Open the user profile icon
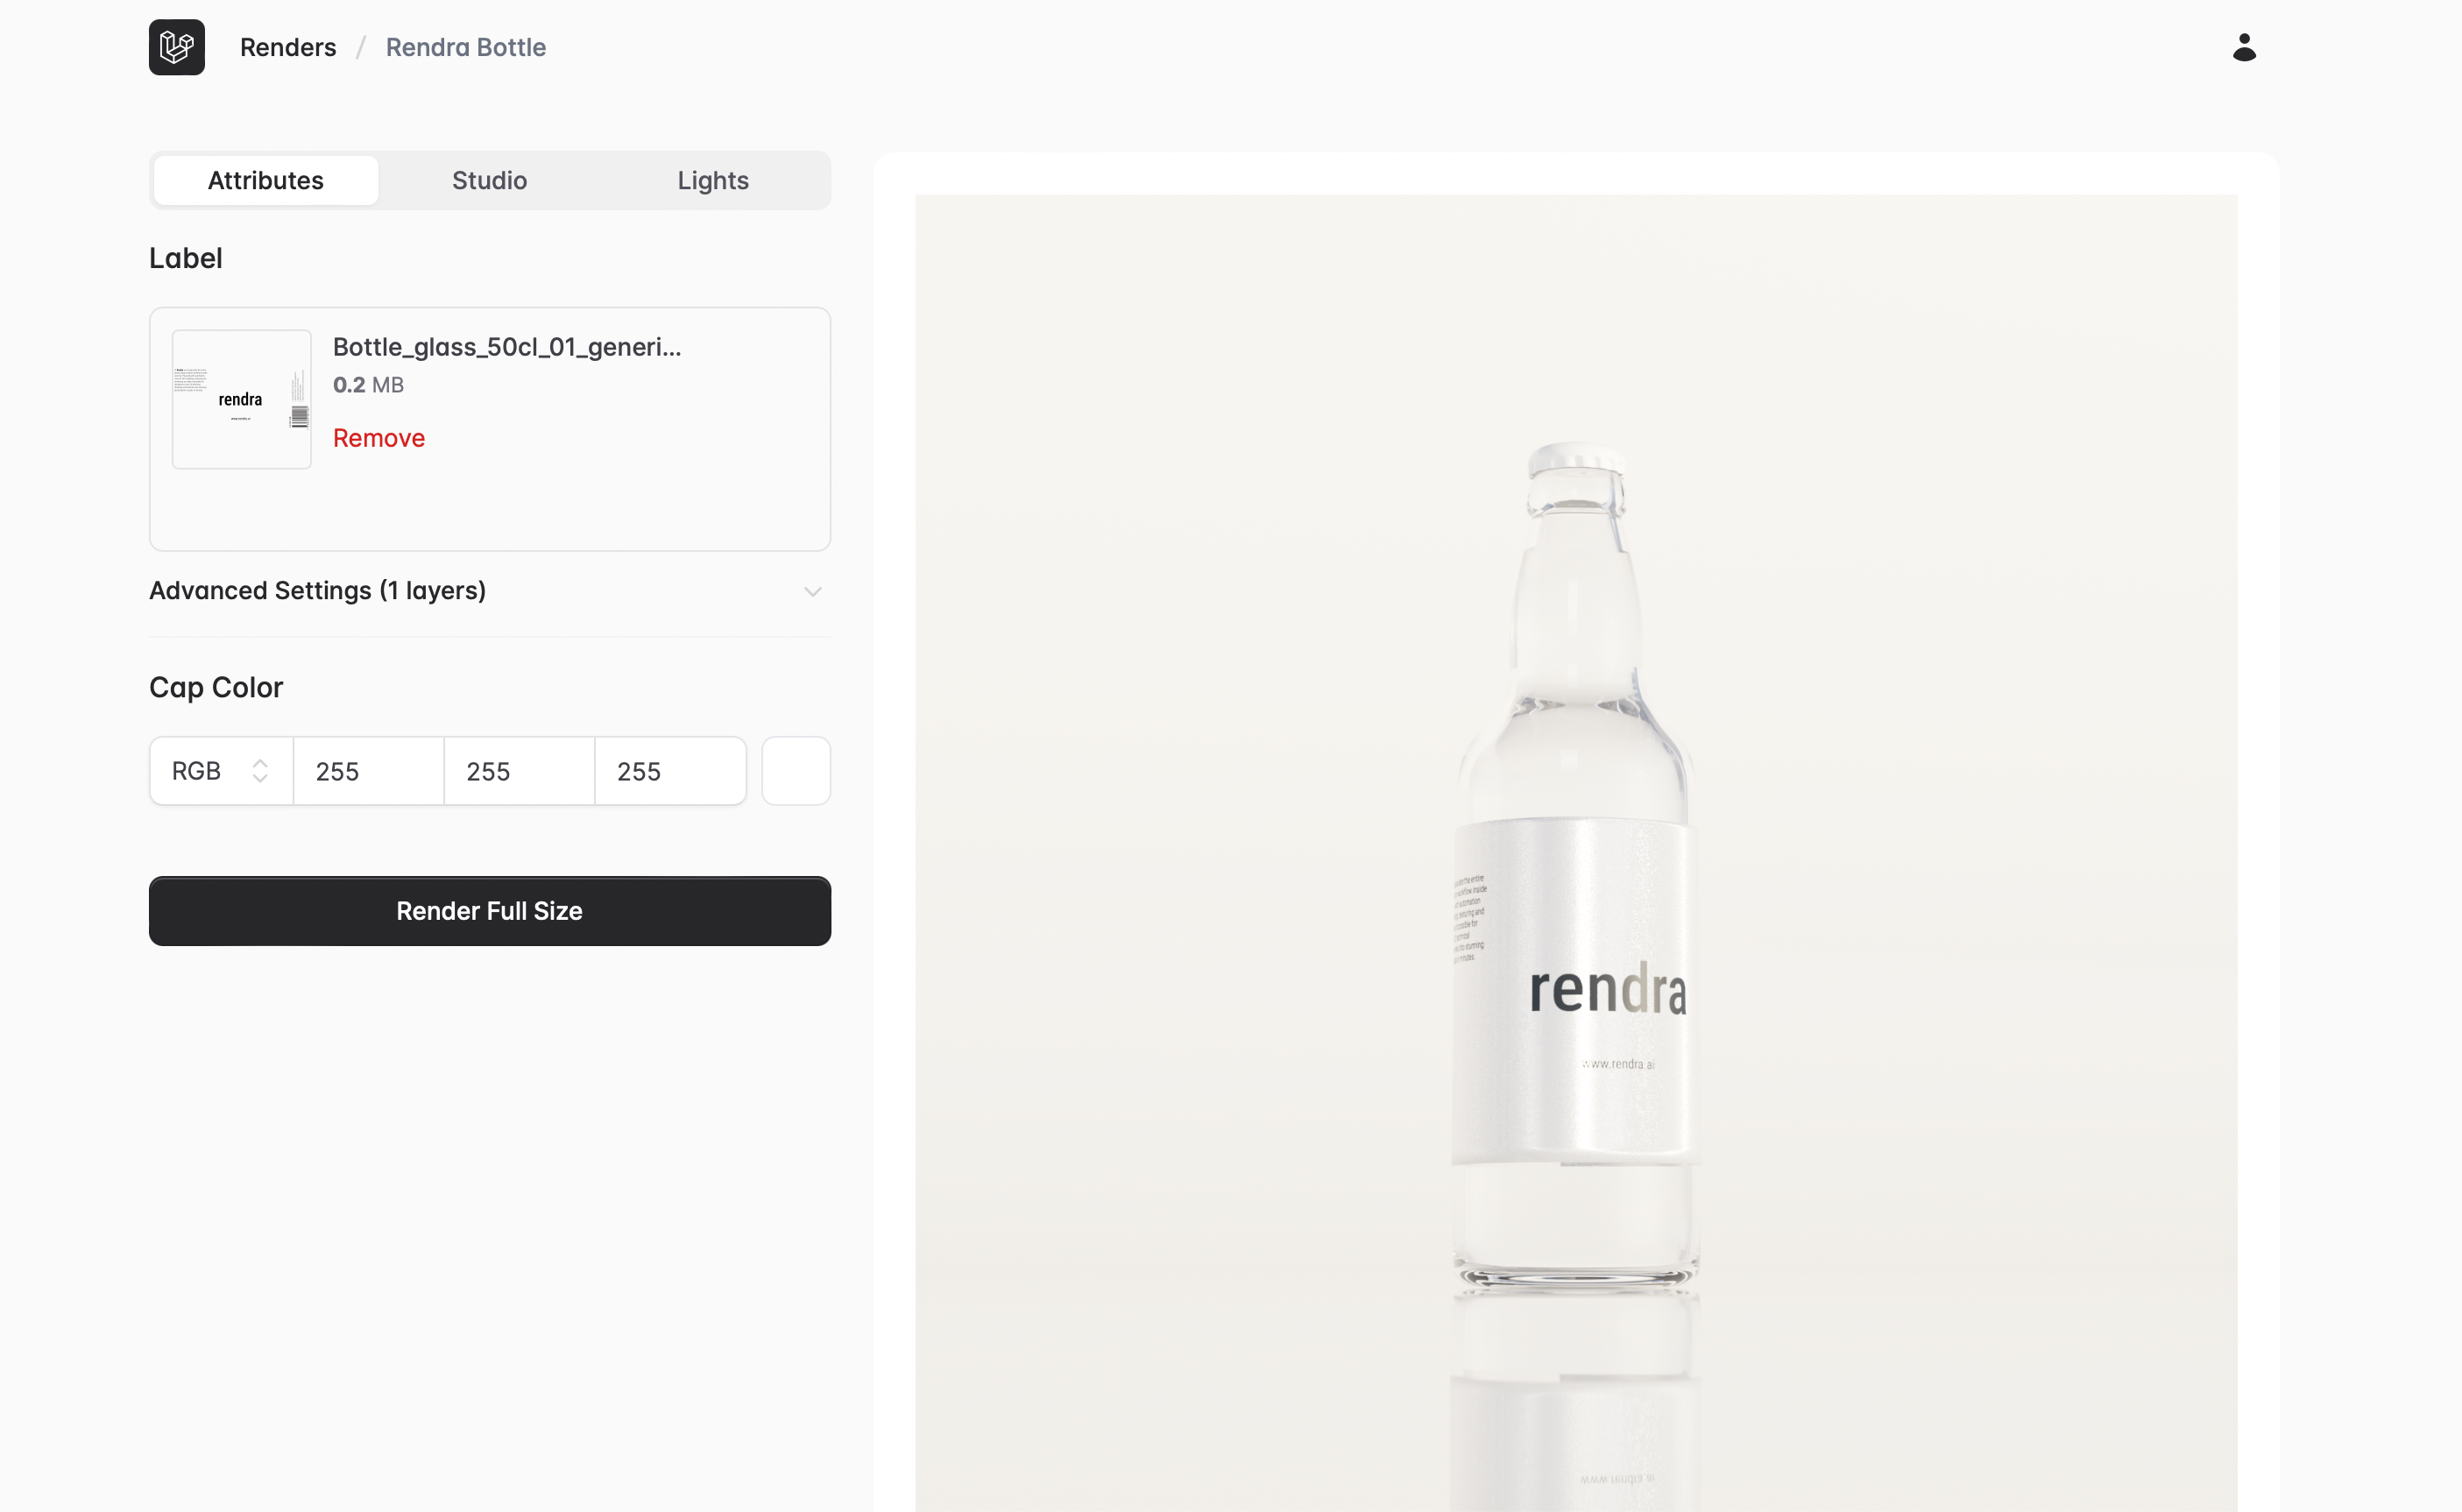2462x1512 pixels. click(2244, 47)
